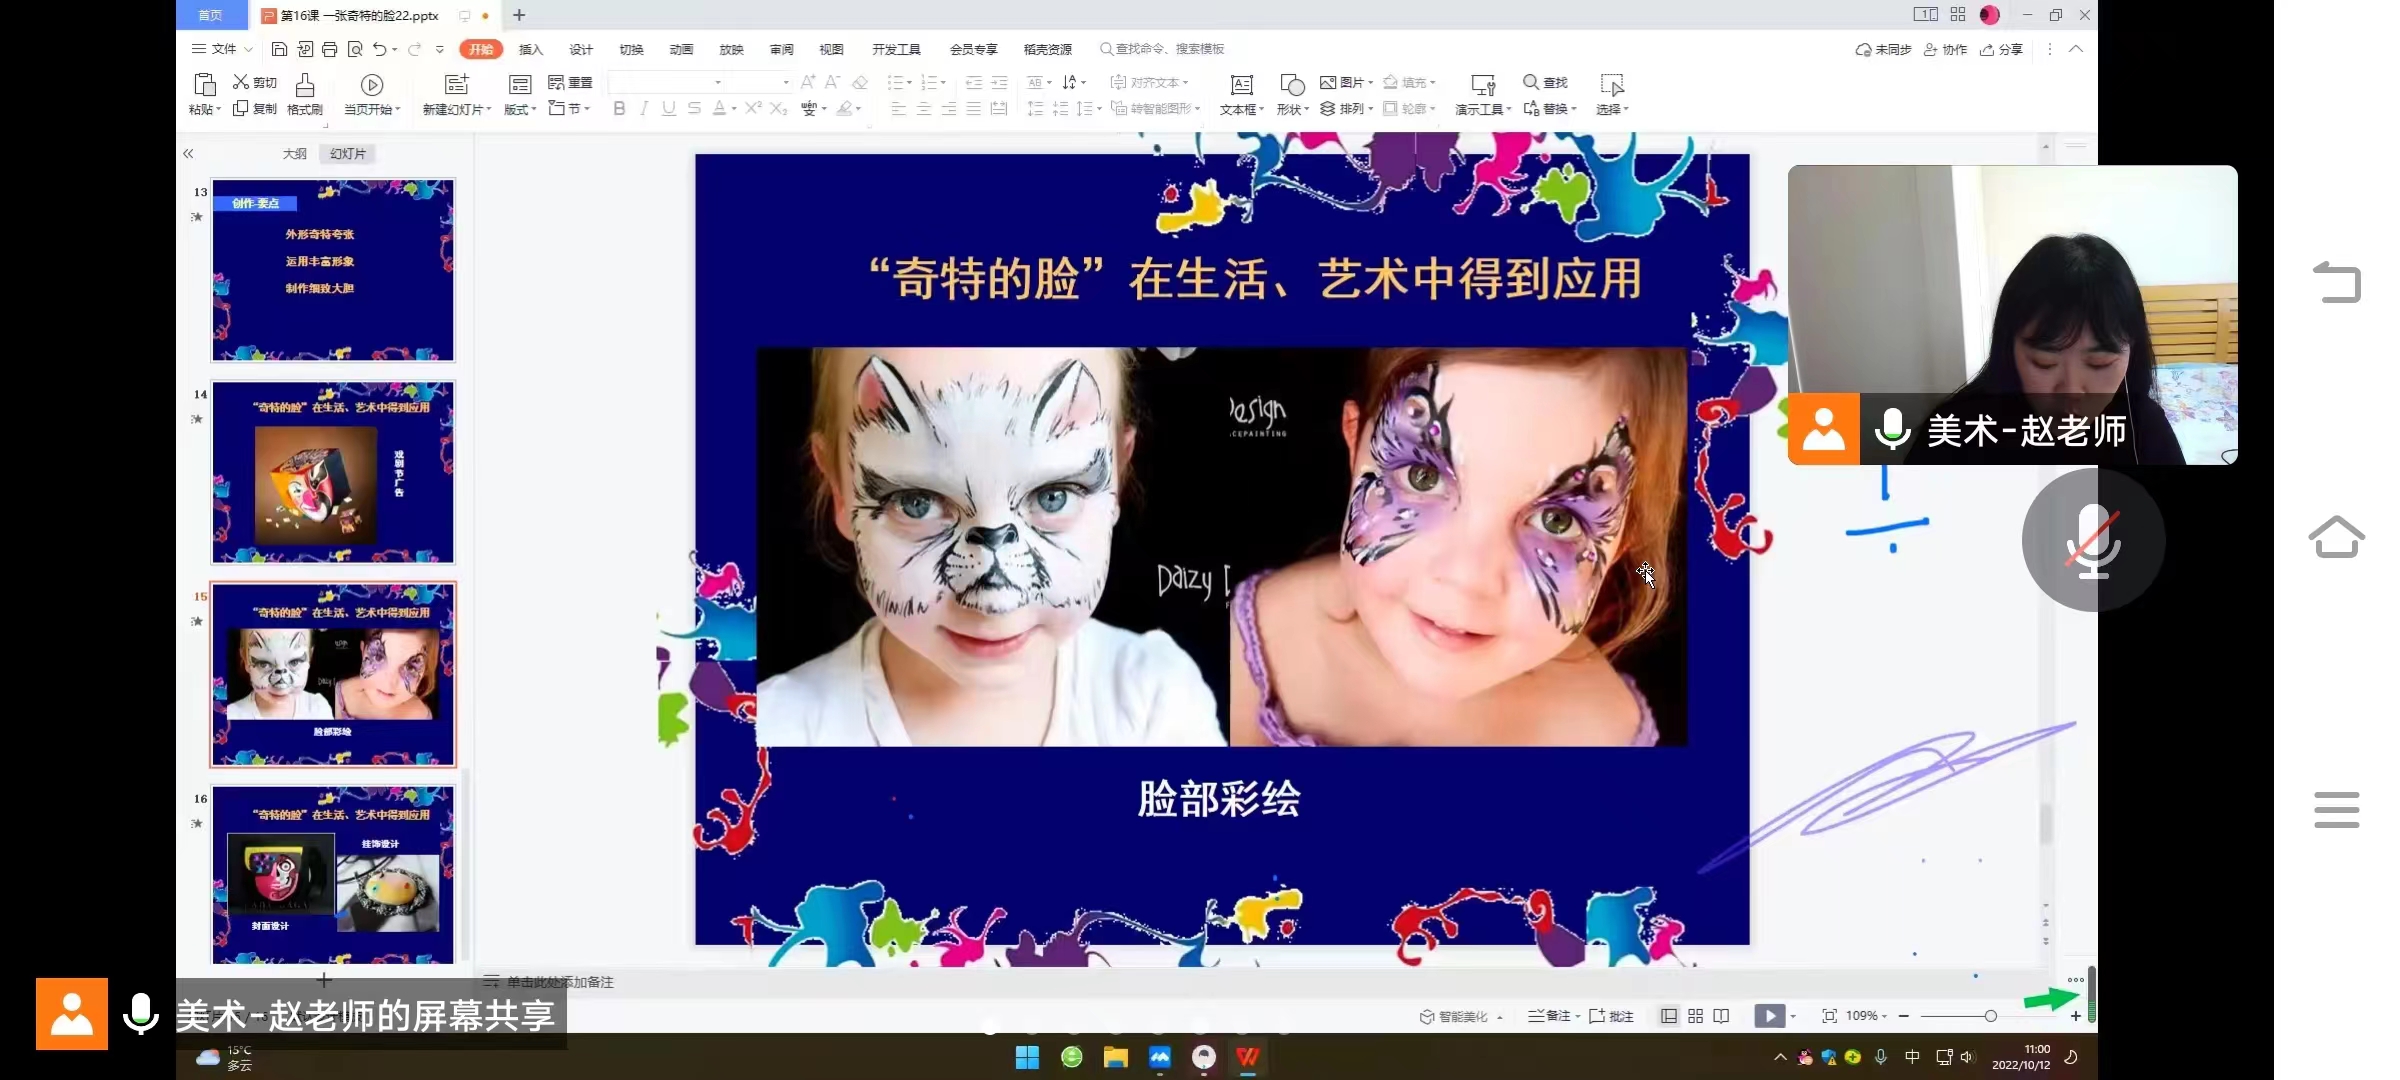Collapse the ribbon with chevron
The image size is (2400, 1080).
[x=2076, y=49]
